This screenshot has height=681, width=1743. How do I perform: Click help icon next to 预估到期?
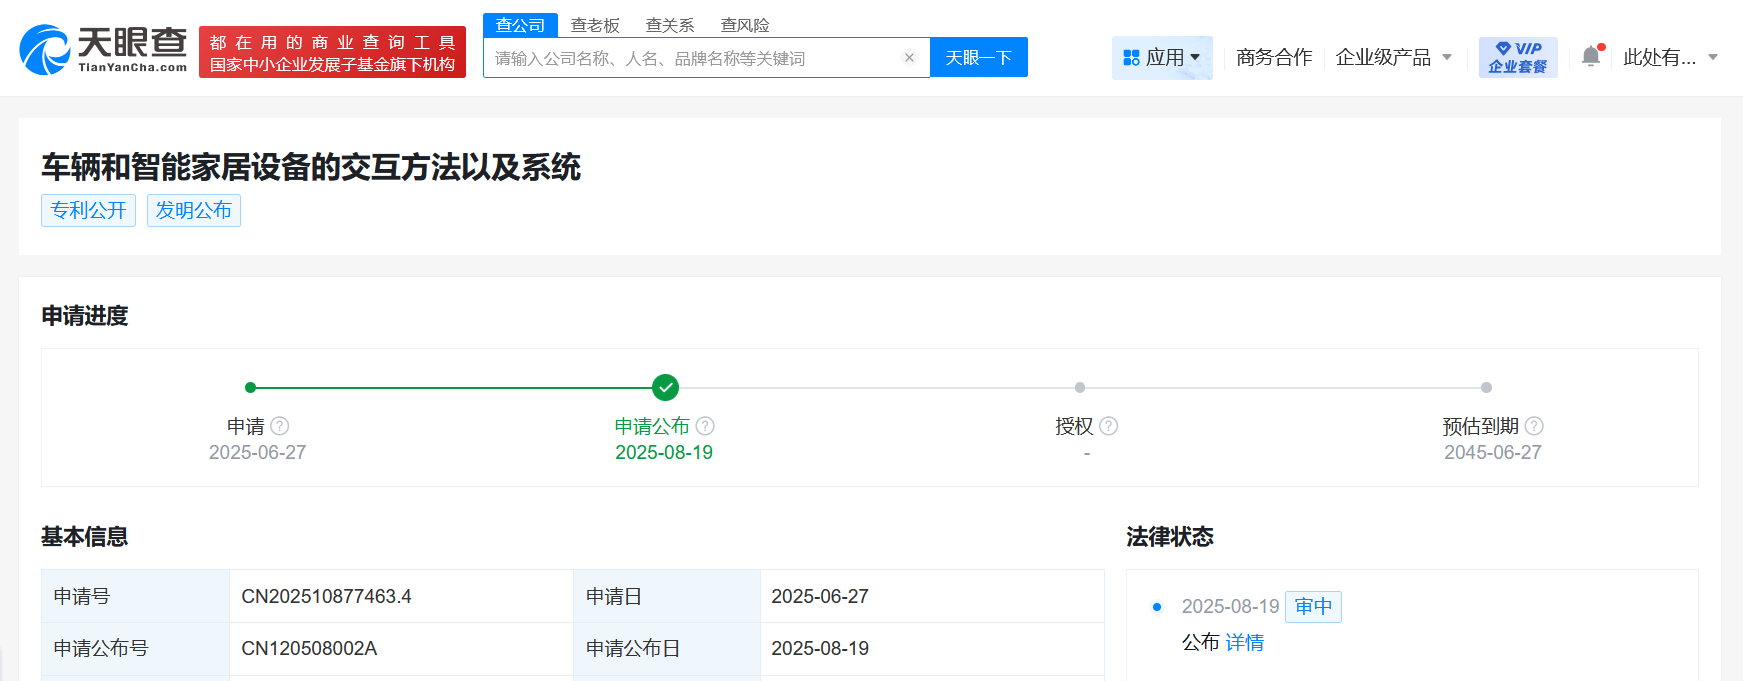point(1534,426)
